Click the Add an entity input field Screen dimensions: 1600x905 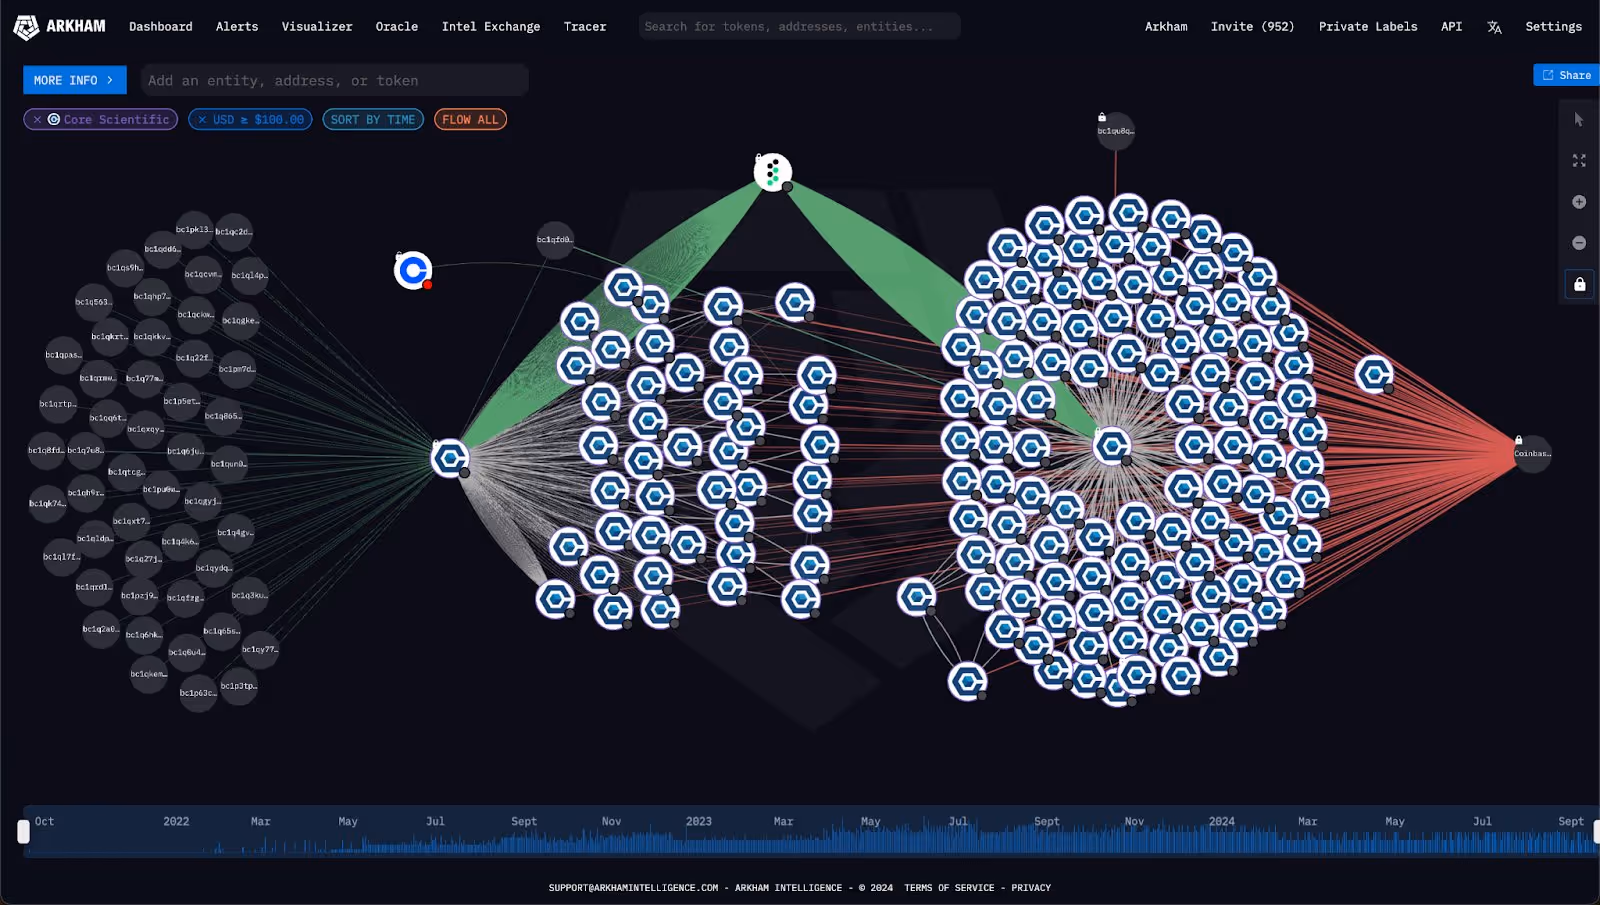point(334,80)
